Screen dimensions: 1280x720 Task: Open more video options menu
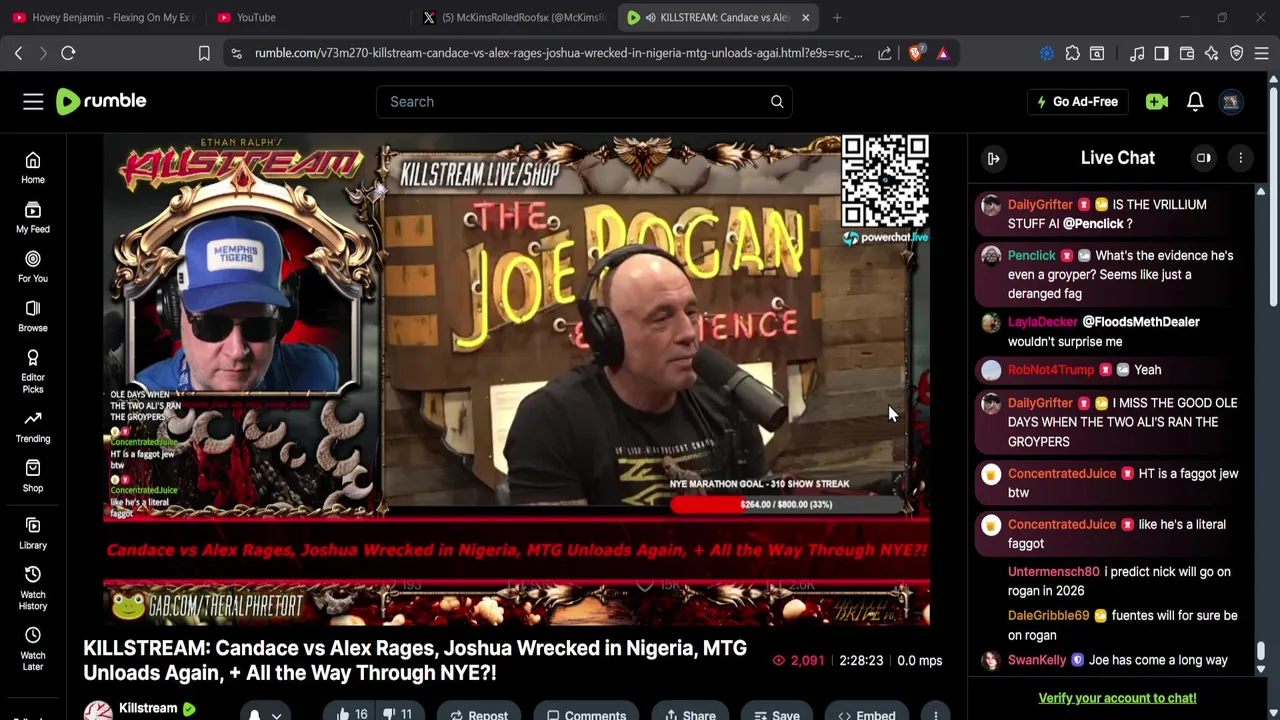click(936, 714)
